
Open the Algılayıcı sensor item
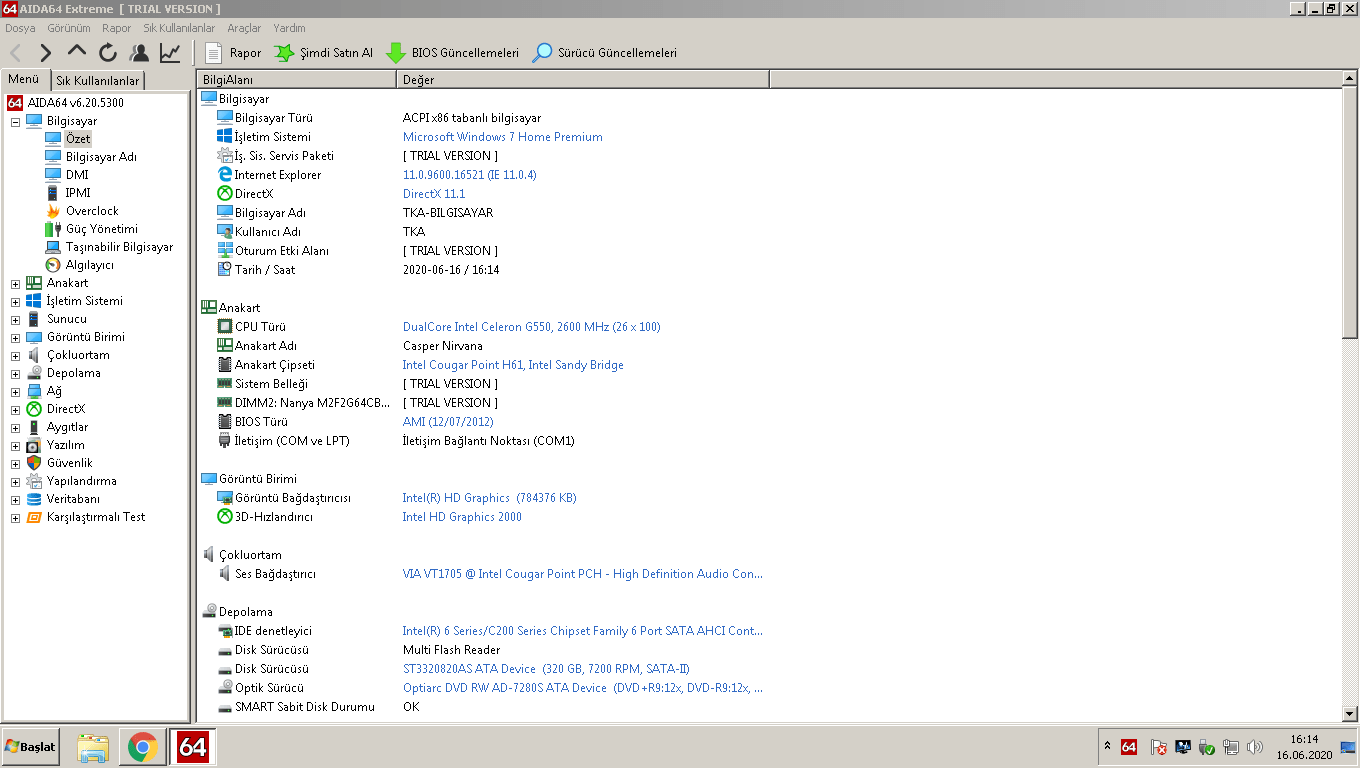click(x=90, y=264)
